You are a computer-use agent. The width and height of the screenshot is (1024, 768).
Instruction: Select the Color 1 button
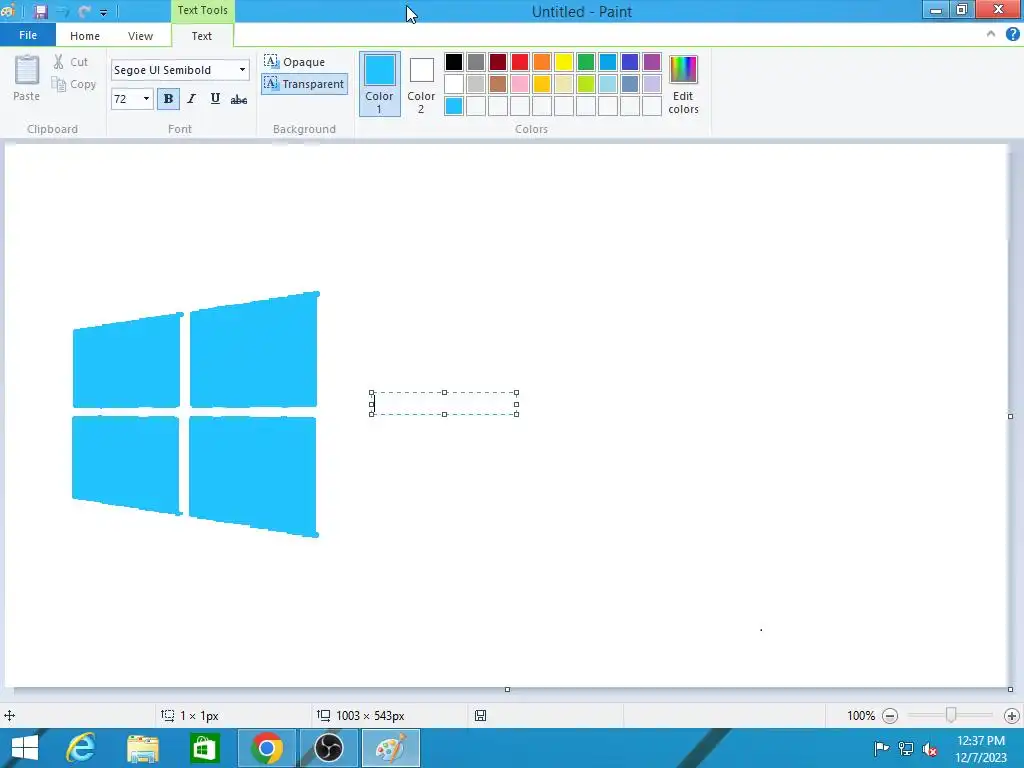click(379, 84)
